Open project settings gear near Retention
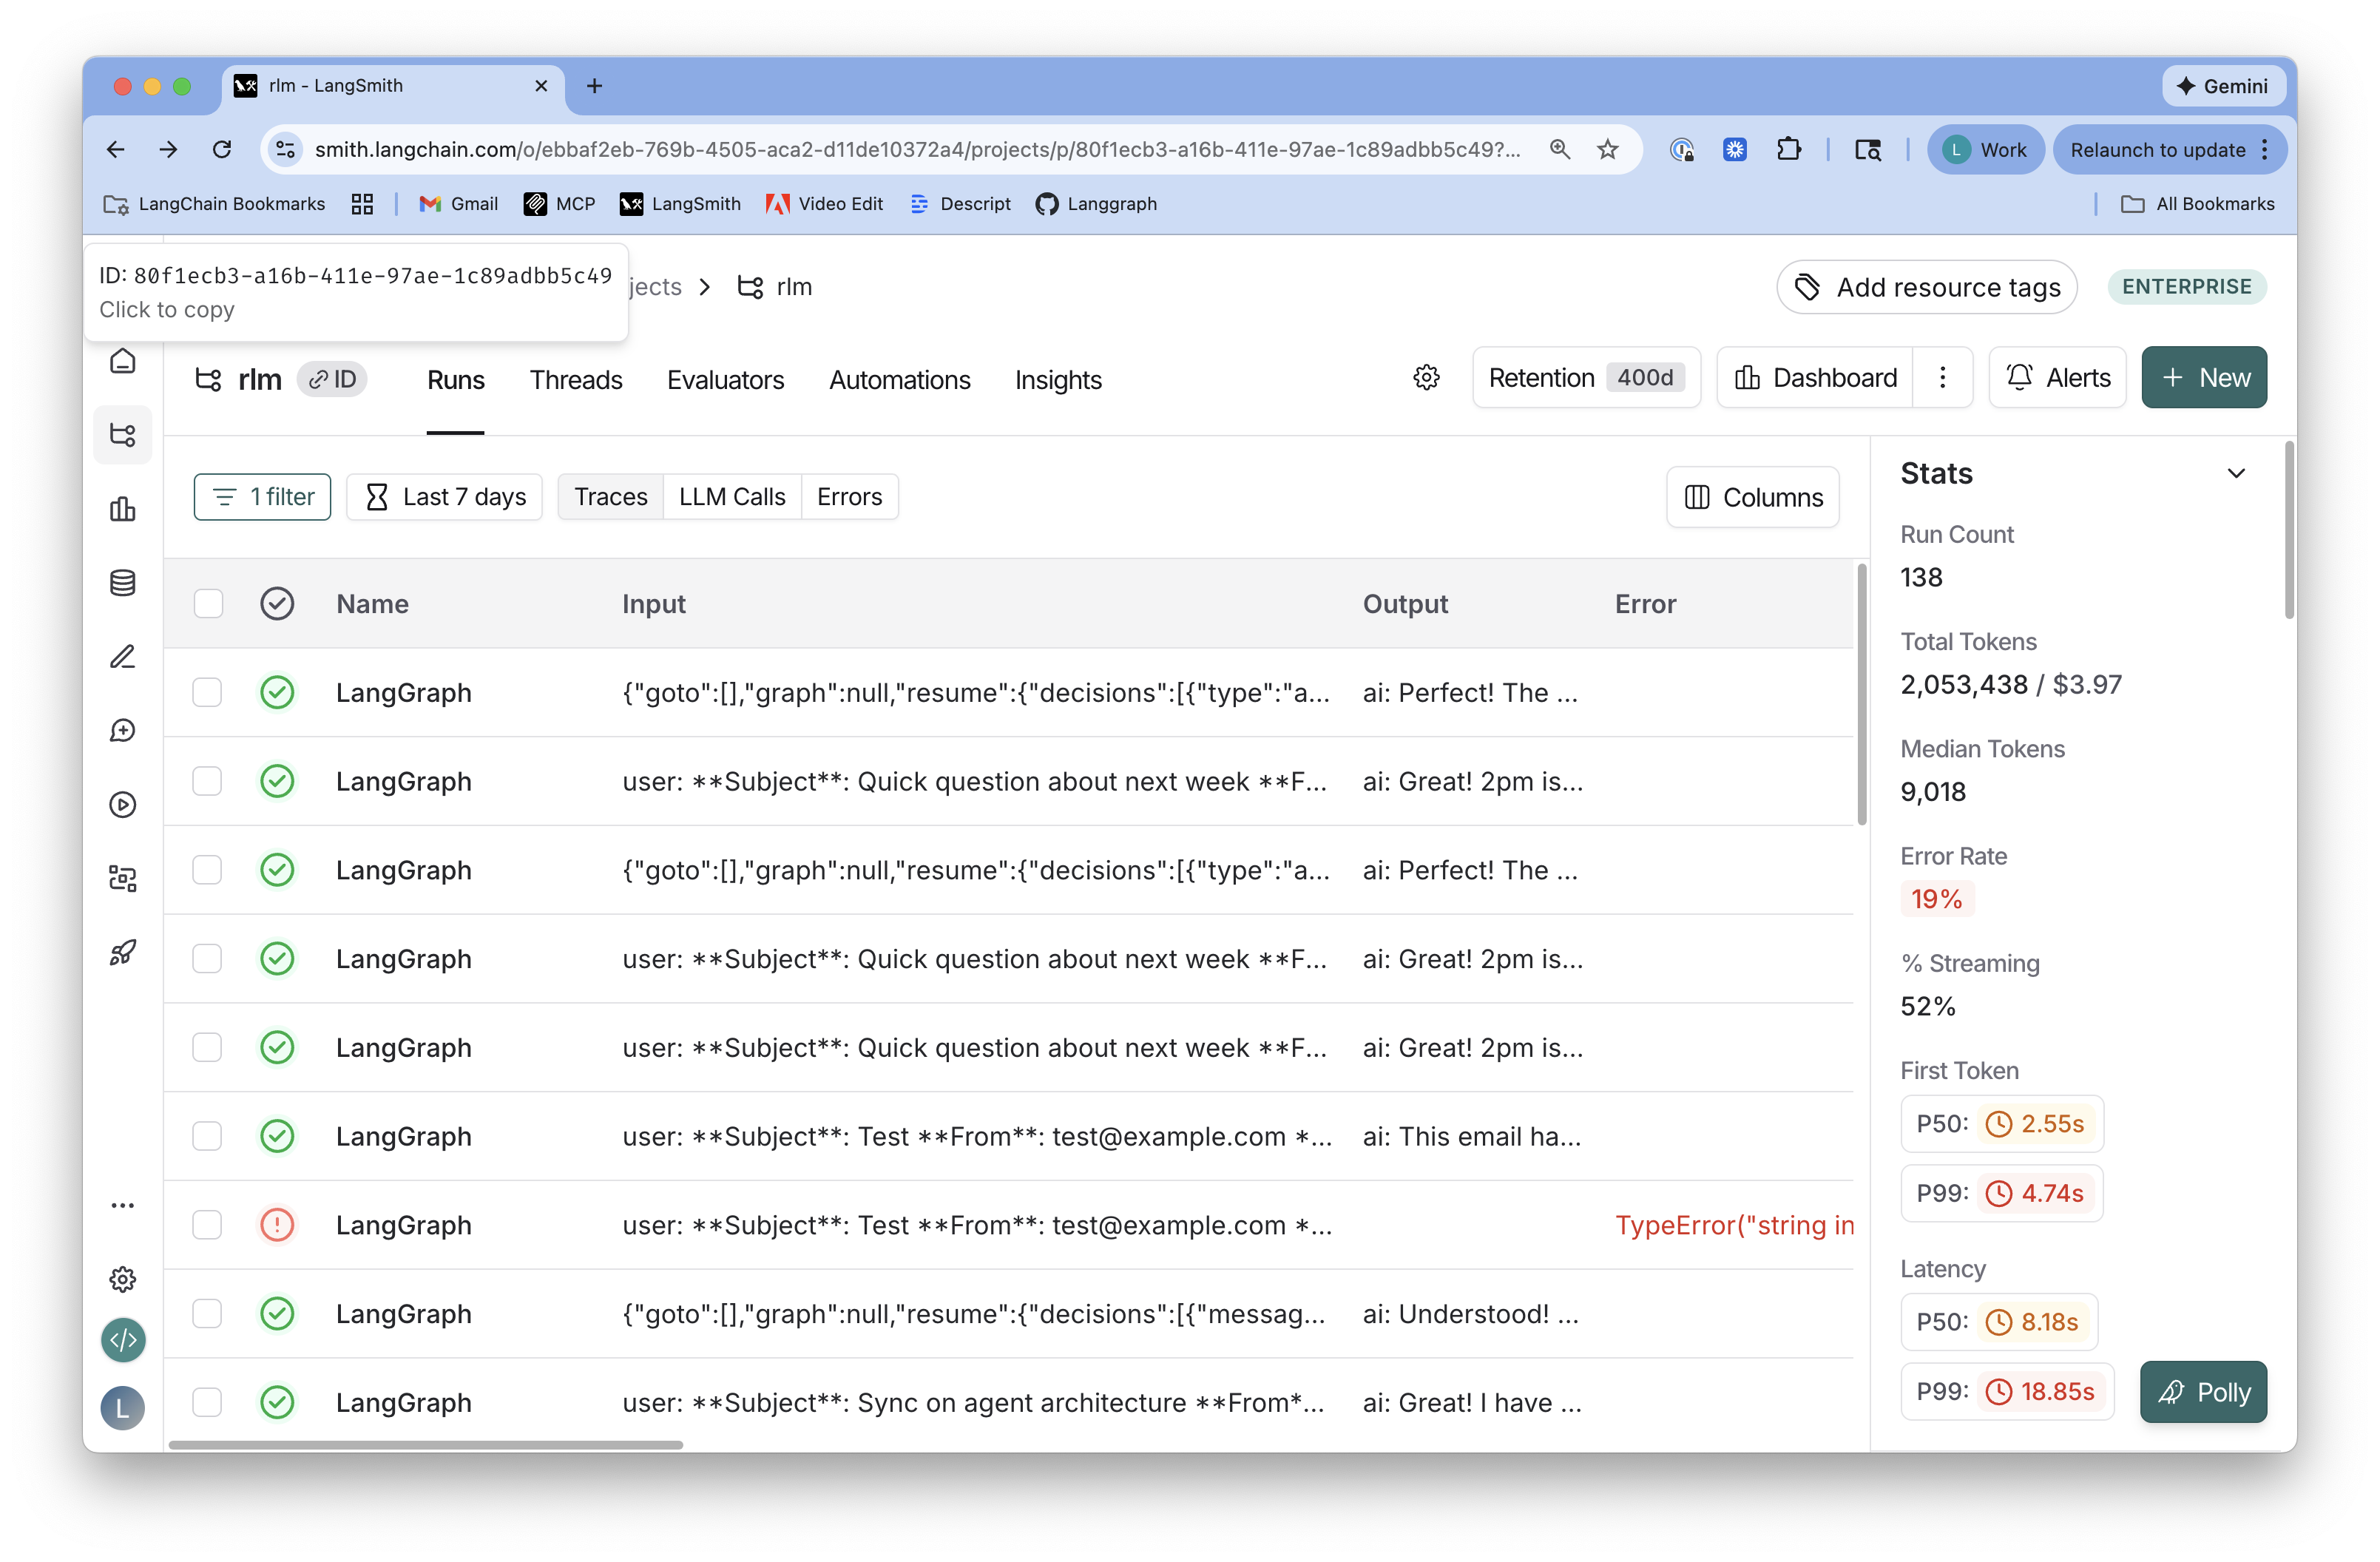2380x1562 pixels. point(1426,377)
